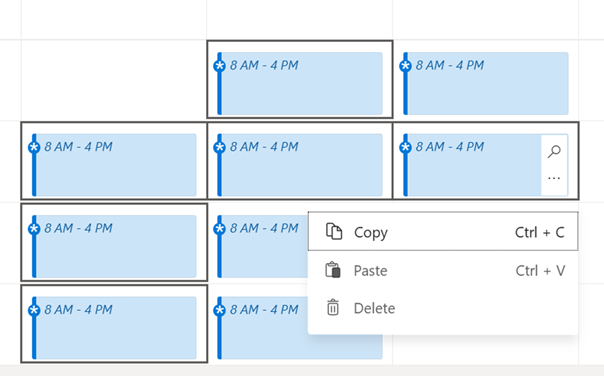Image resolution: width=604 pixels, height=376 pixels.
Task: Click the Ctrl + V shortcut label
Action: tap(540, 270)
